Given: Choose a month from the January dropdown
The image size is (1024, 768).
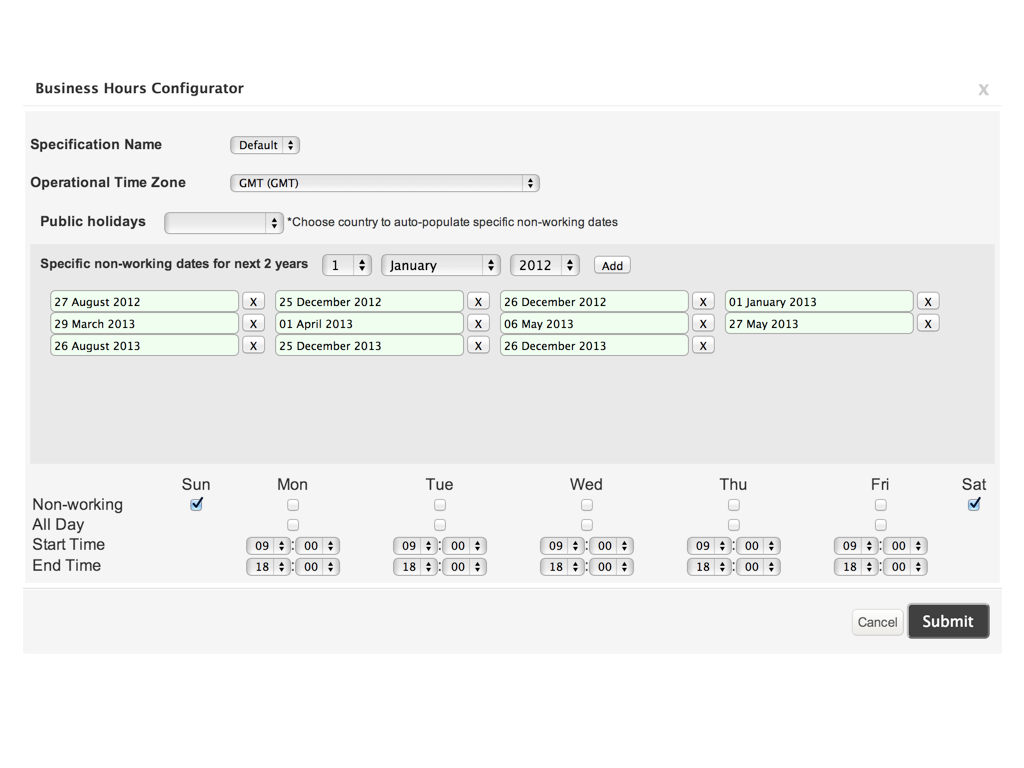Looking at the screenshot, I should 440,266.
